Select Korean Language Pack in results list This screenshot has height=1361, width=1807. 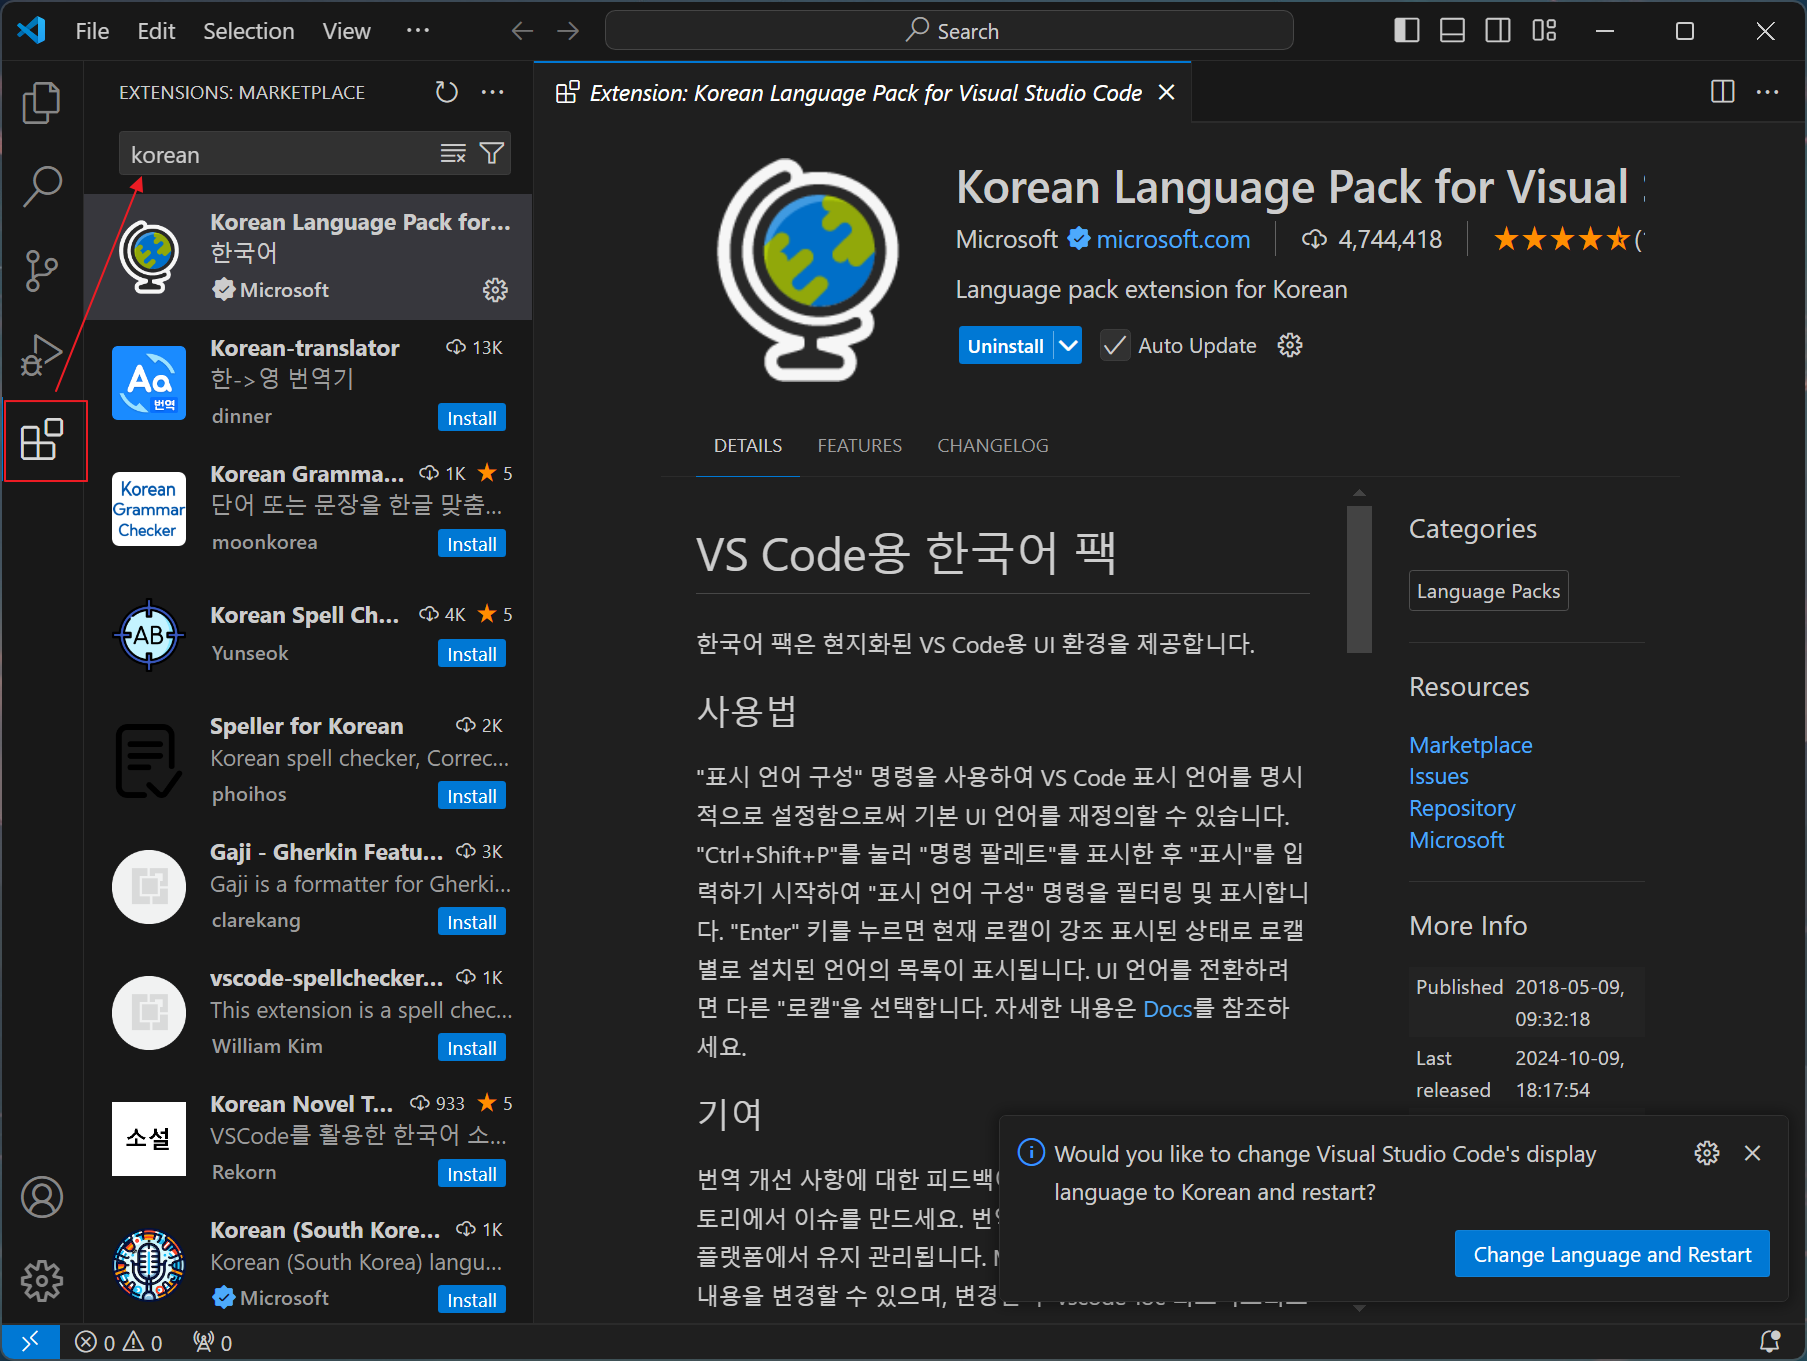click(308, 257)
